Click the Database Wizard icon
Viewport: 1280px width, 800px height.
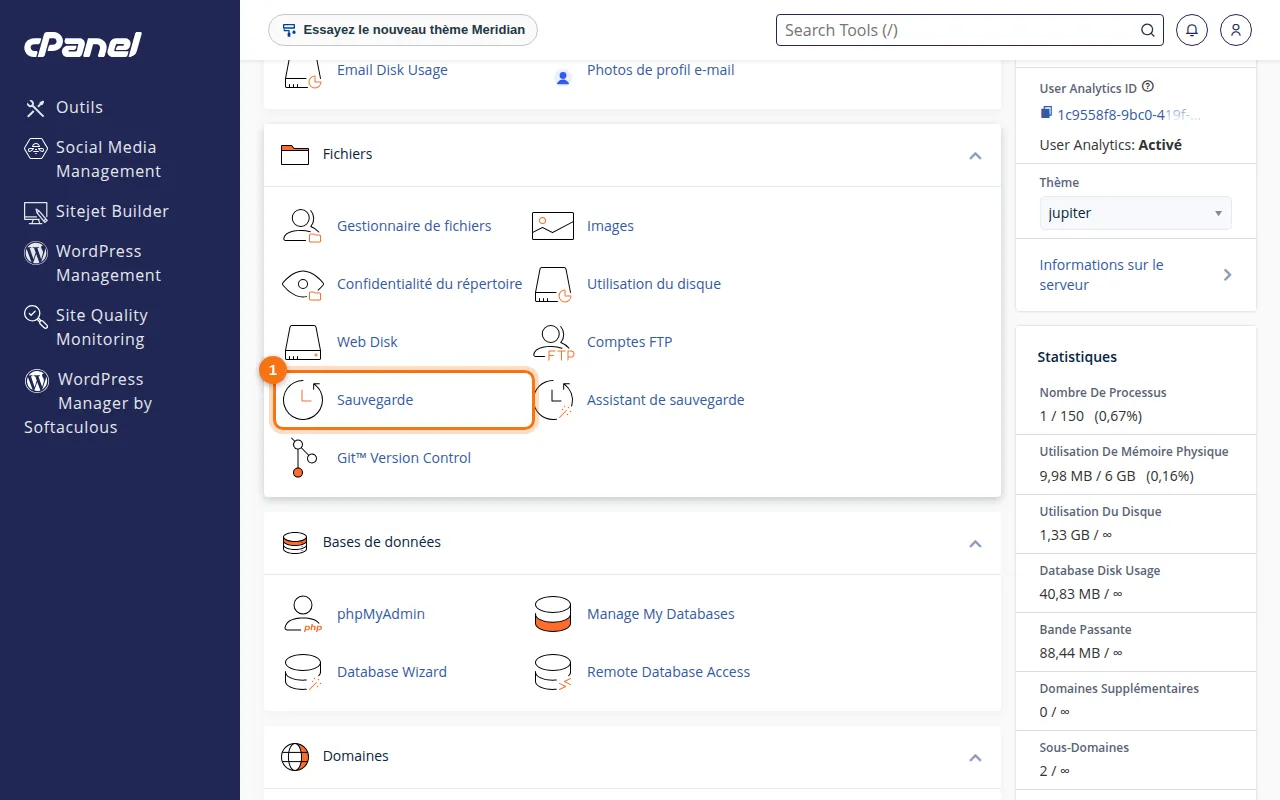tap(302, 672)
